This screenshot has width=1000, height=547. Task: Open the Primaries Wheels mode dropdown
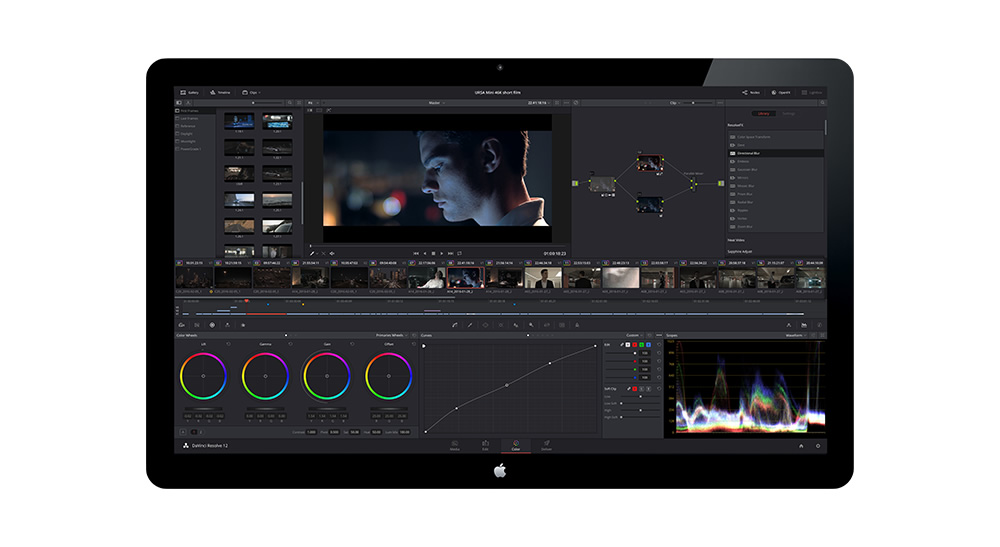pyautogui.click(x=390, y=335)
